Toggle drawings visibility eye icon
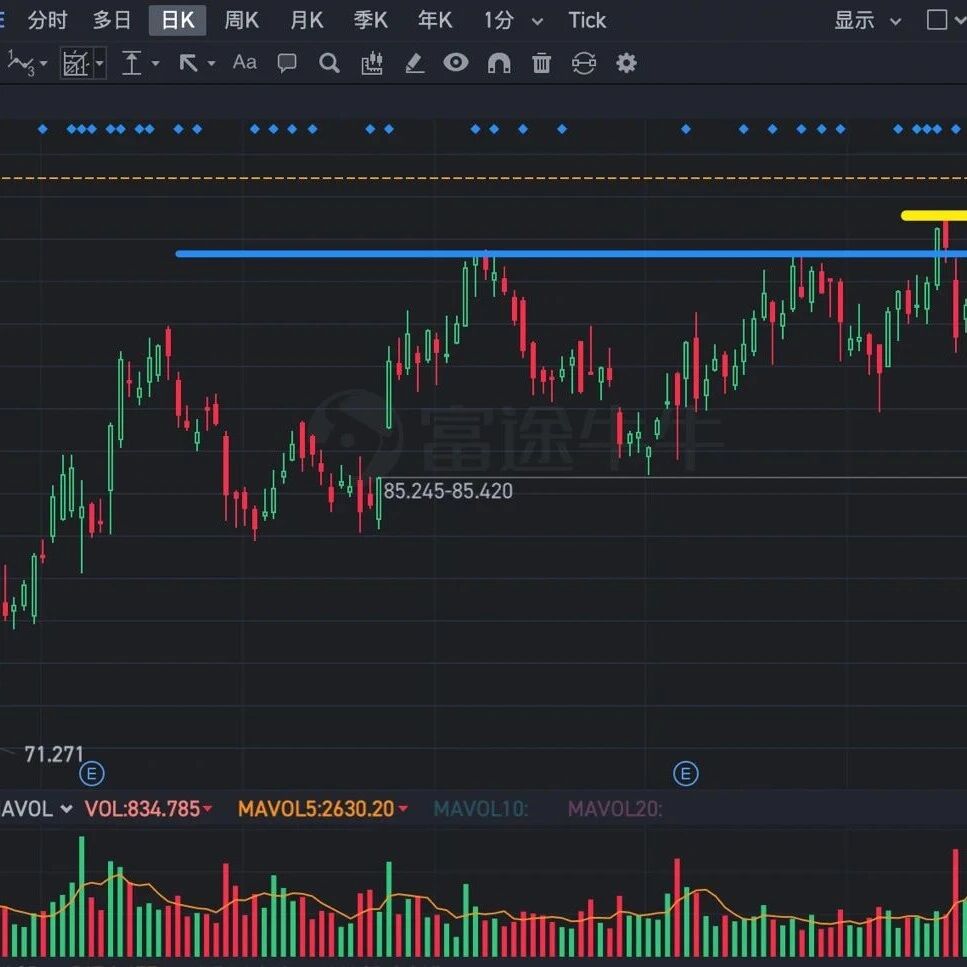 (456, 62)
